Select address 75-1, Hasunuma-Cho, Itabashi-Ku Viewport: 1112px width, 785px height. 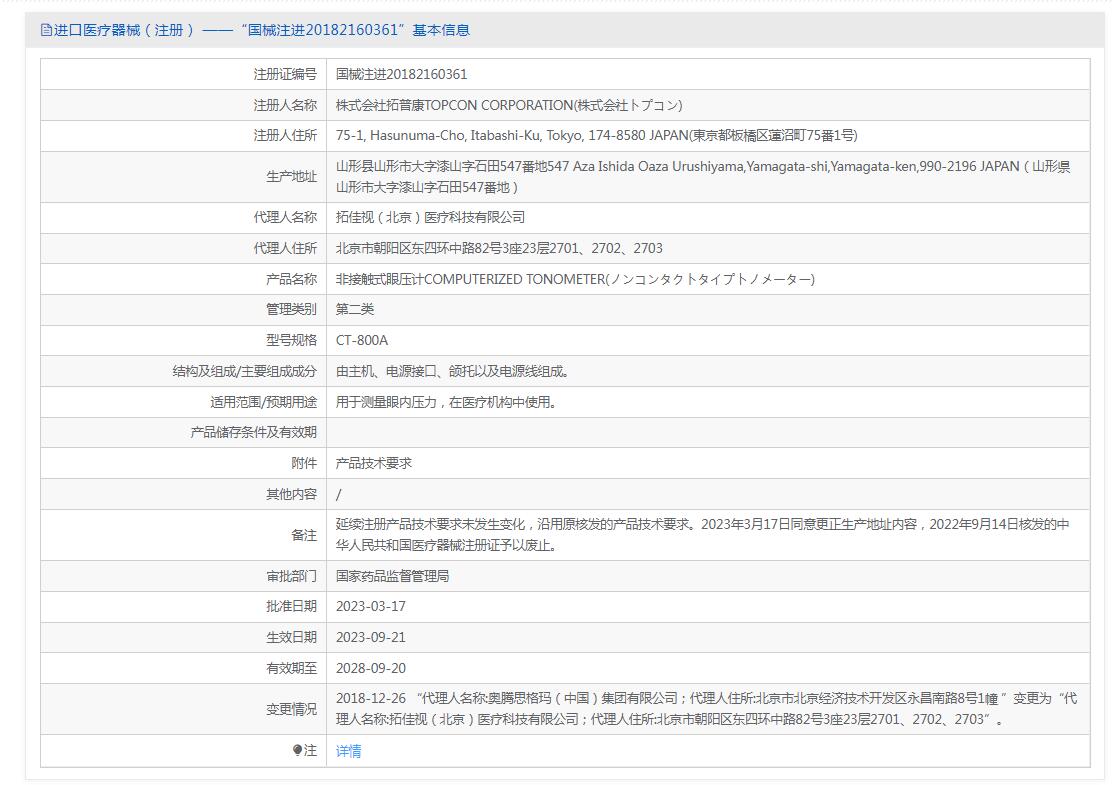point(596,135)
